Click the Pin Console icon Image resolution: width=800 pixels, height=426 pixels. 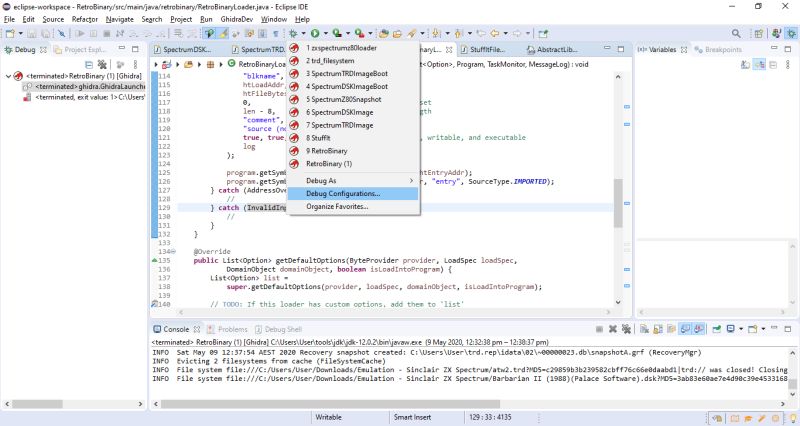pyautogui.click(x=717, y=329)
